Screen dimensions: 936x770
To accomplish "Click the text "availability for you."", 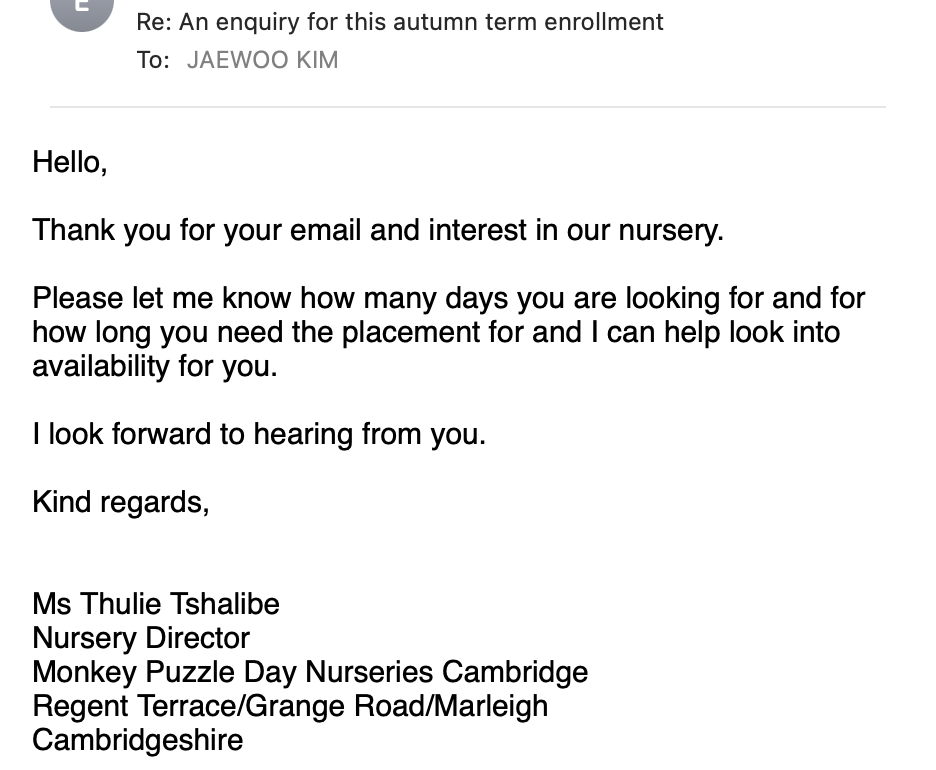I will (155, 366).
